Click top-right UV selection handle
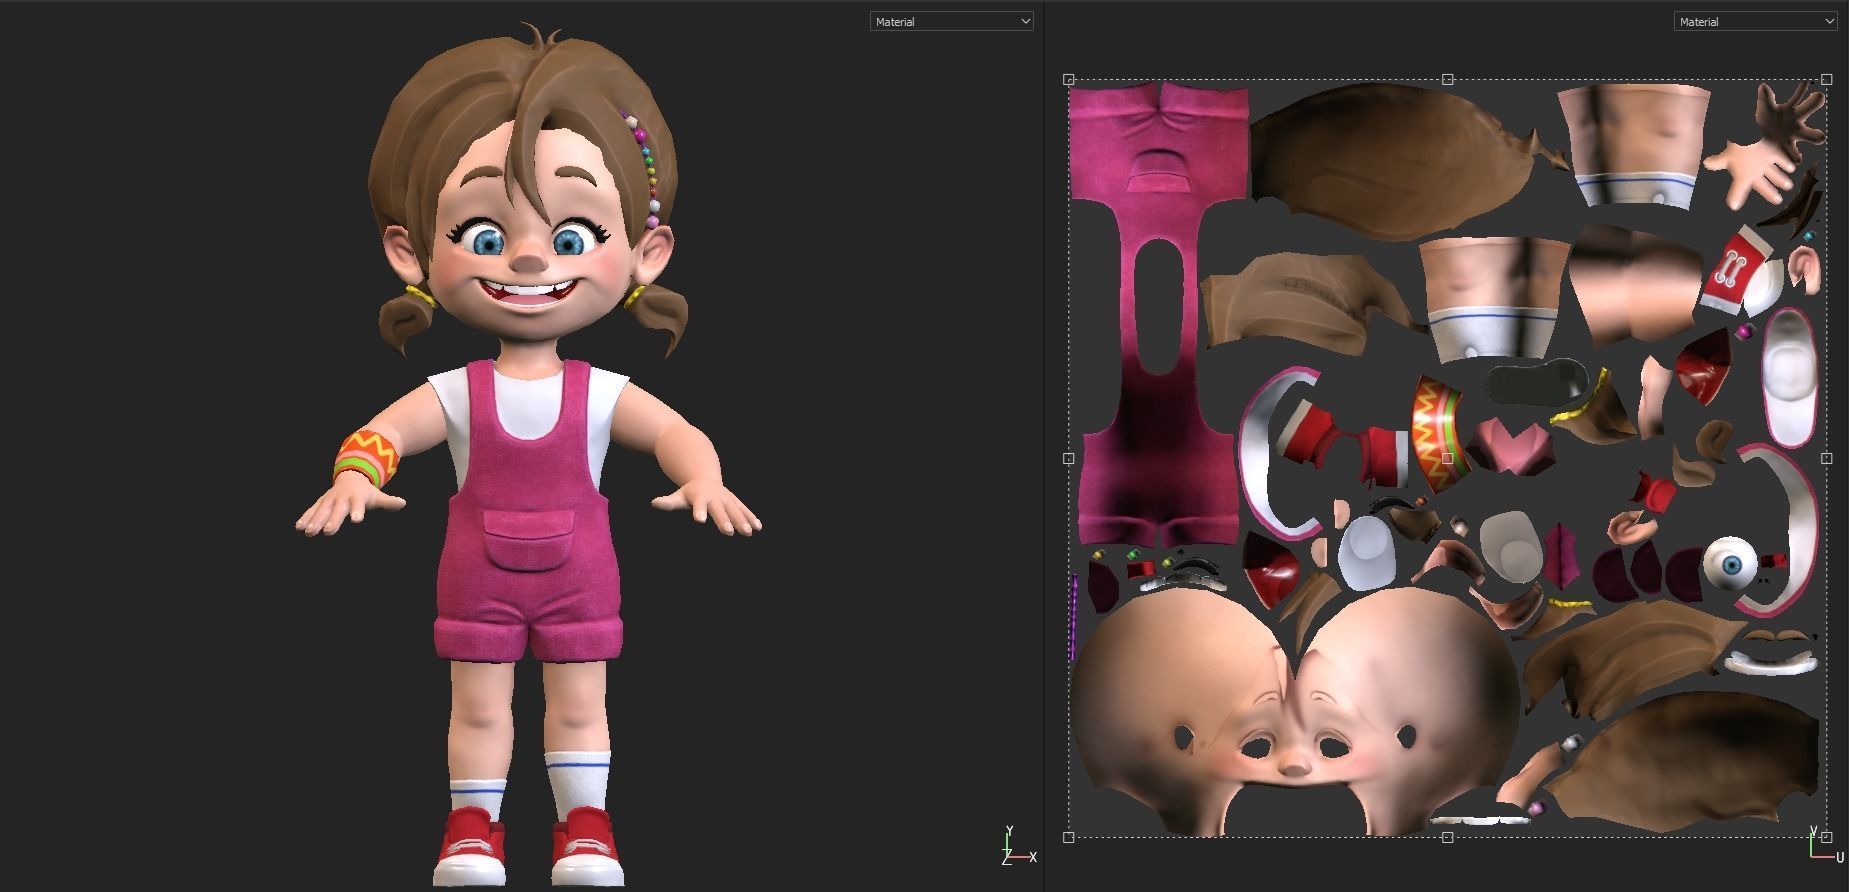Screen dimensions: 1849x892 click(x=1826, y=79)
